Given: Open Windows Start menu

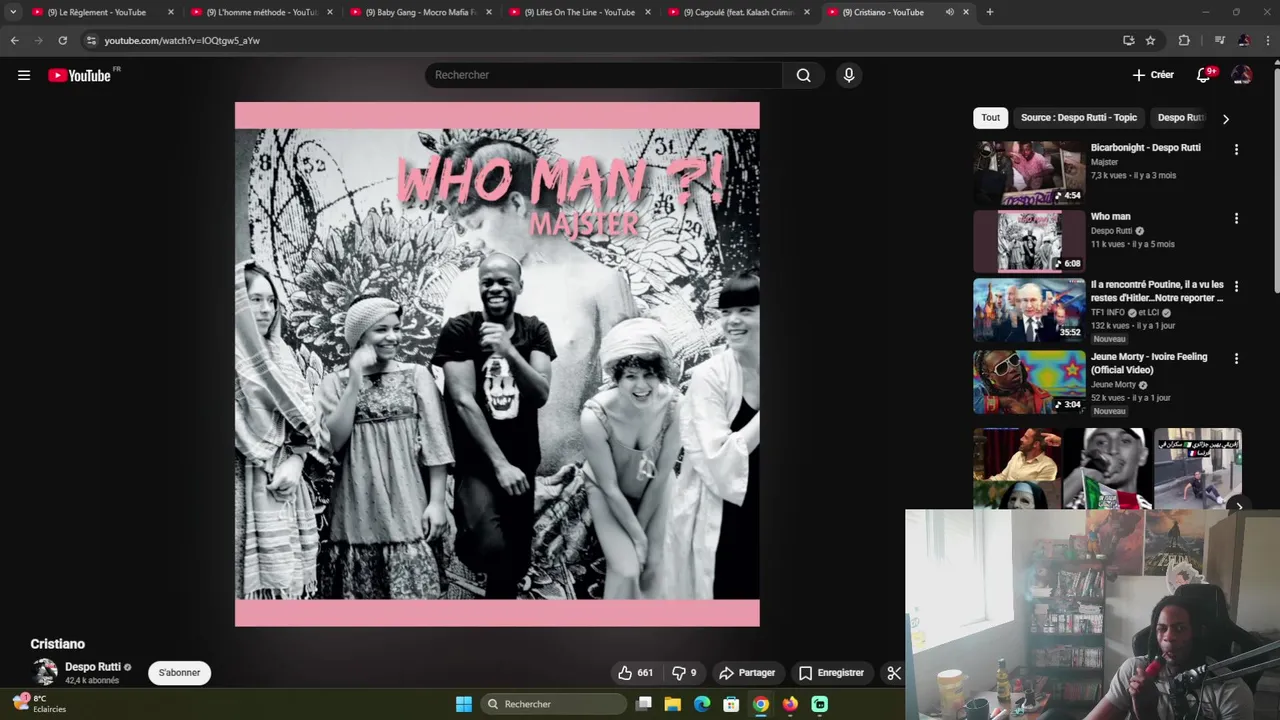Looking at the screenshot, I should [x=464, y=704].
